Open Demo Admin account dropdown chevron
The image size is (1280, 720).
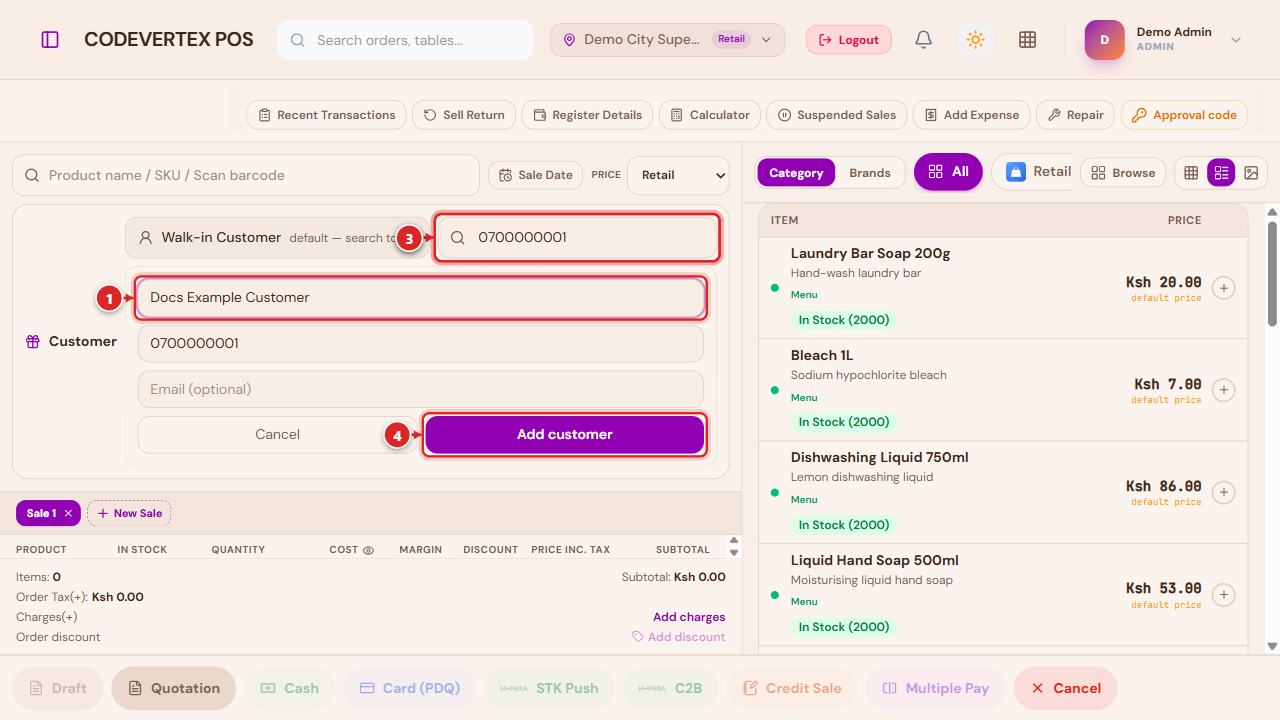coord(1236,40)
